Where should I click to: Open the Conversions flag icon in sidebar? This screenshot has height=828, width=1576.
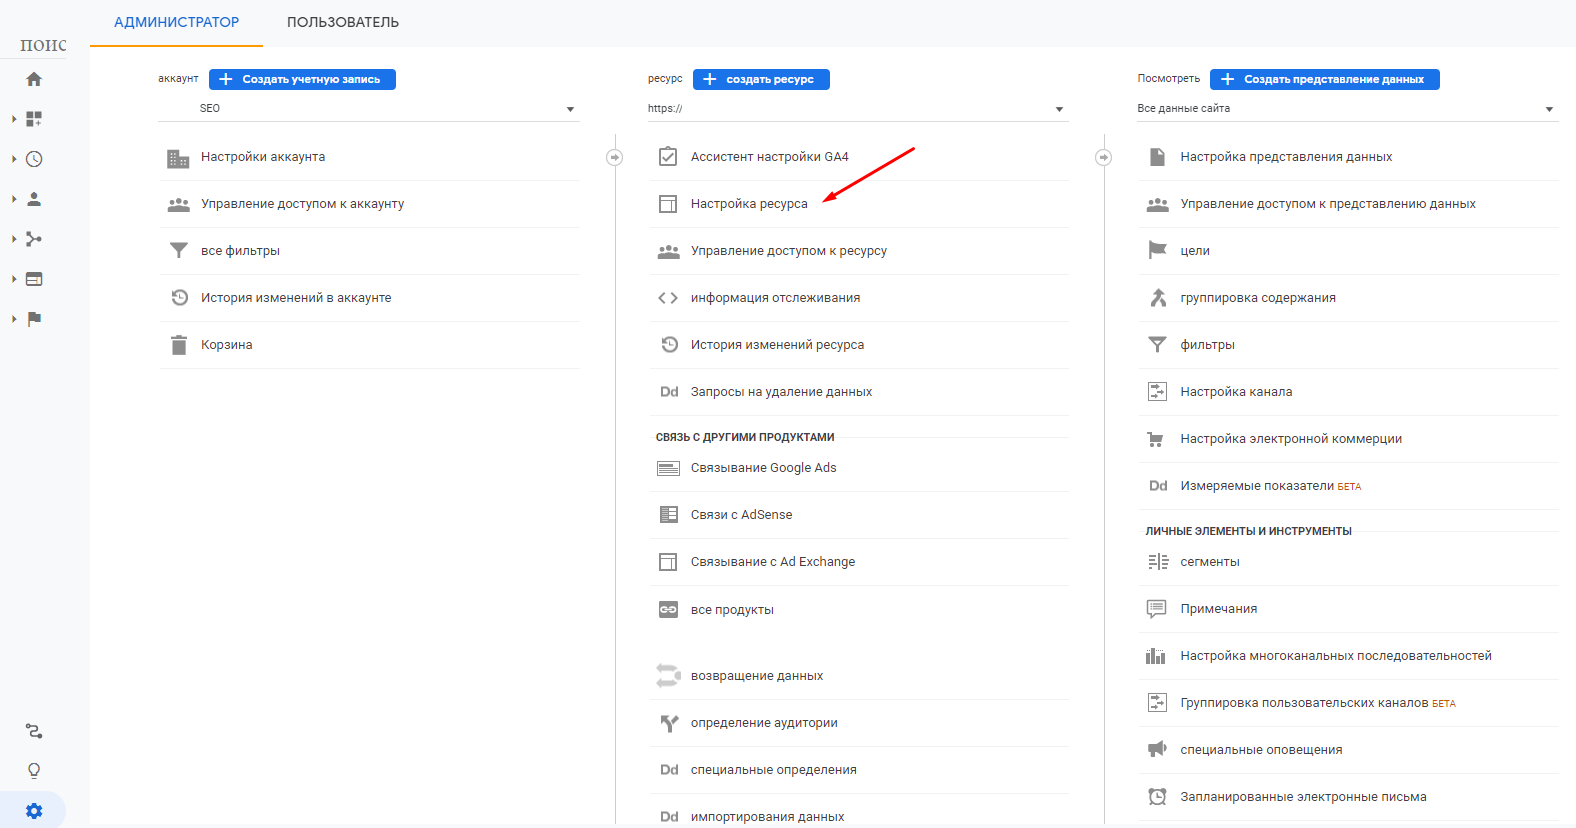[34, 319]
